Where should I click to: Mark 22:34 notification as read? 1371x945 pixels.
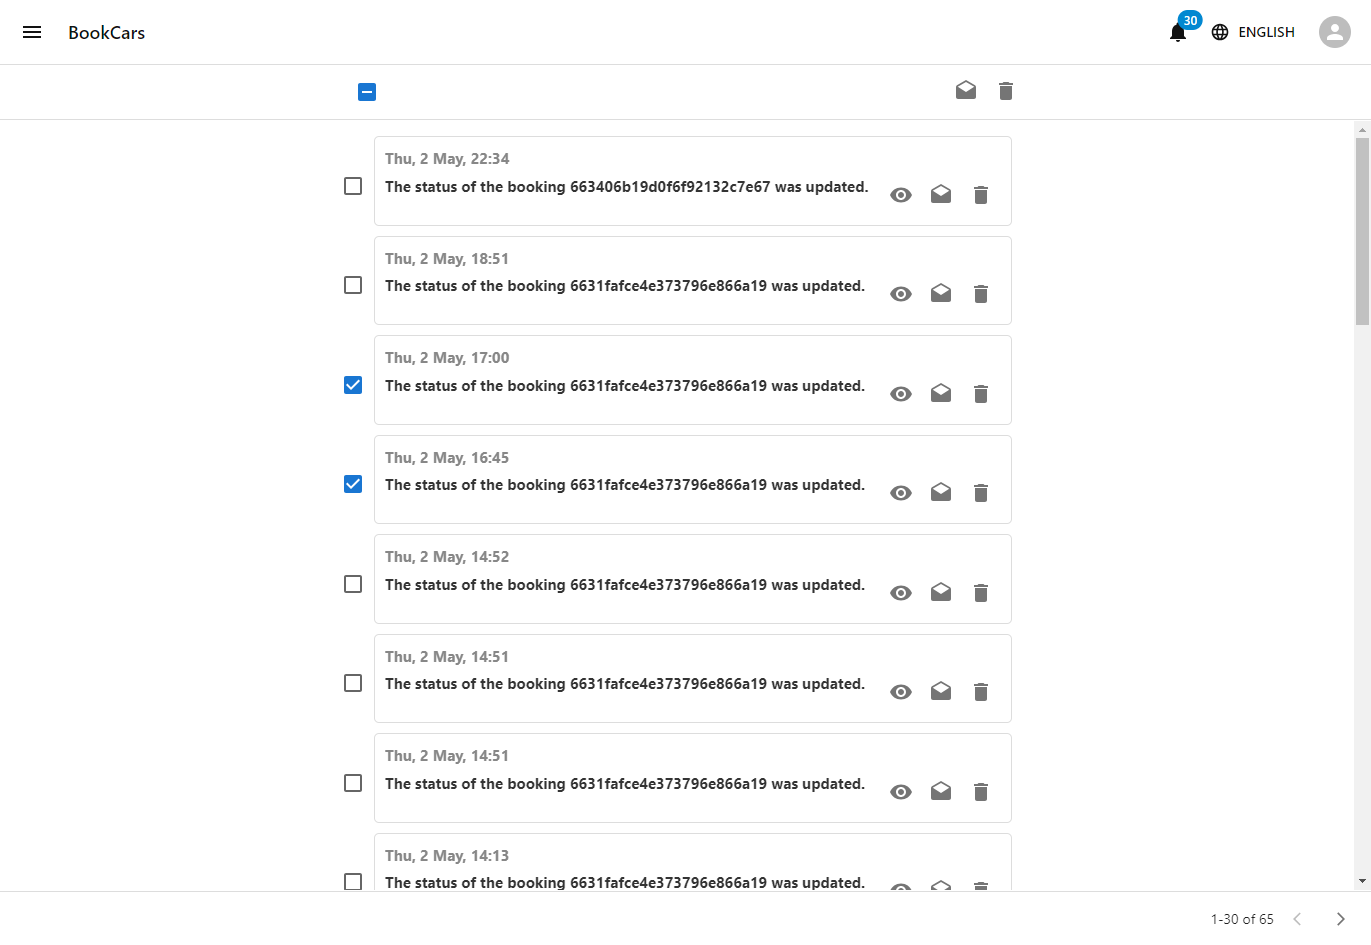(941, 194)
